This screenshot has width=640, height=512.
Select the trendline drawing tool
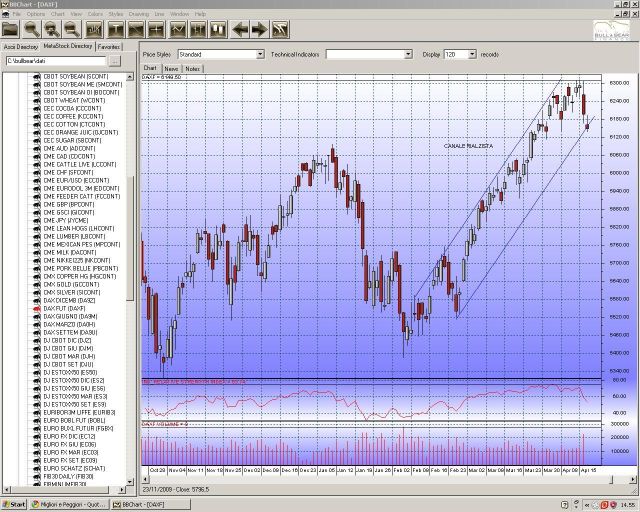[136, 29]
